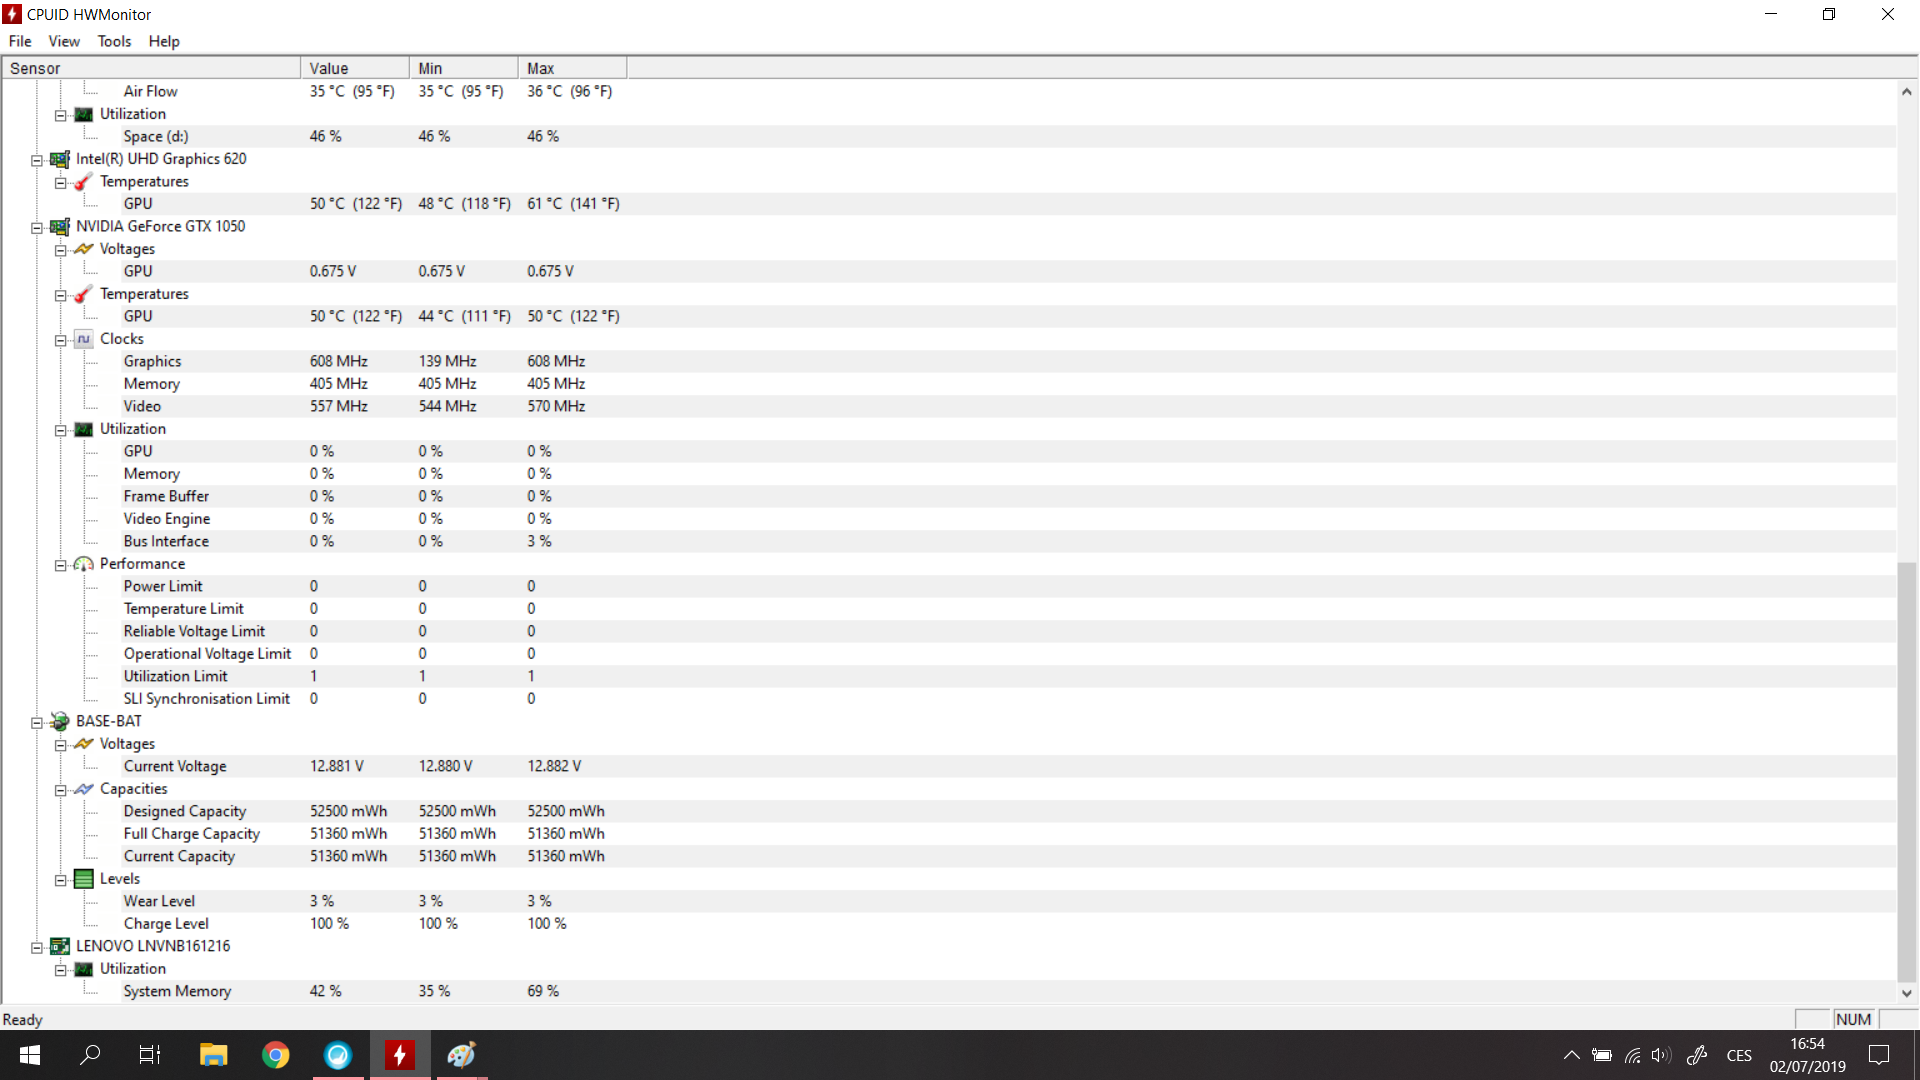1920x1080 pixels.
Task: Click the Performance gauge icon
Action: 84,564
